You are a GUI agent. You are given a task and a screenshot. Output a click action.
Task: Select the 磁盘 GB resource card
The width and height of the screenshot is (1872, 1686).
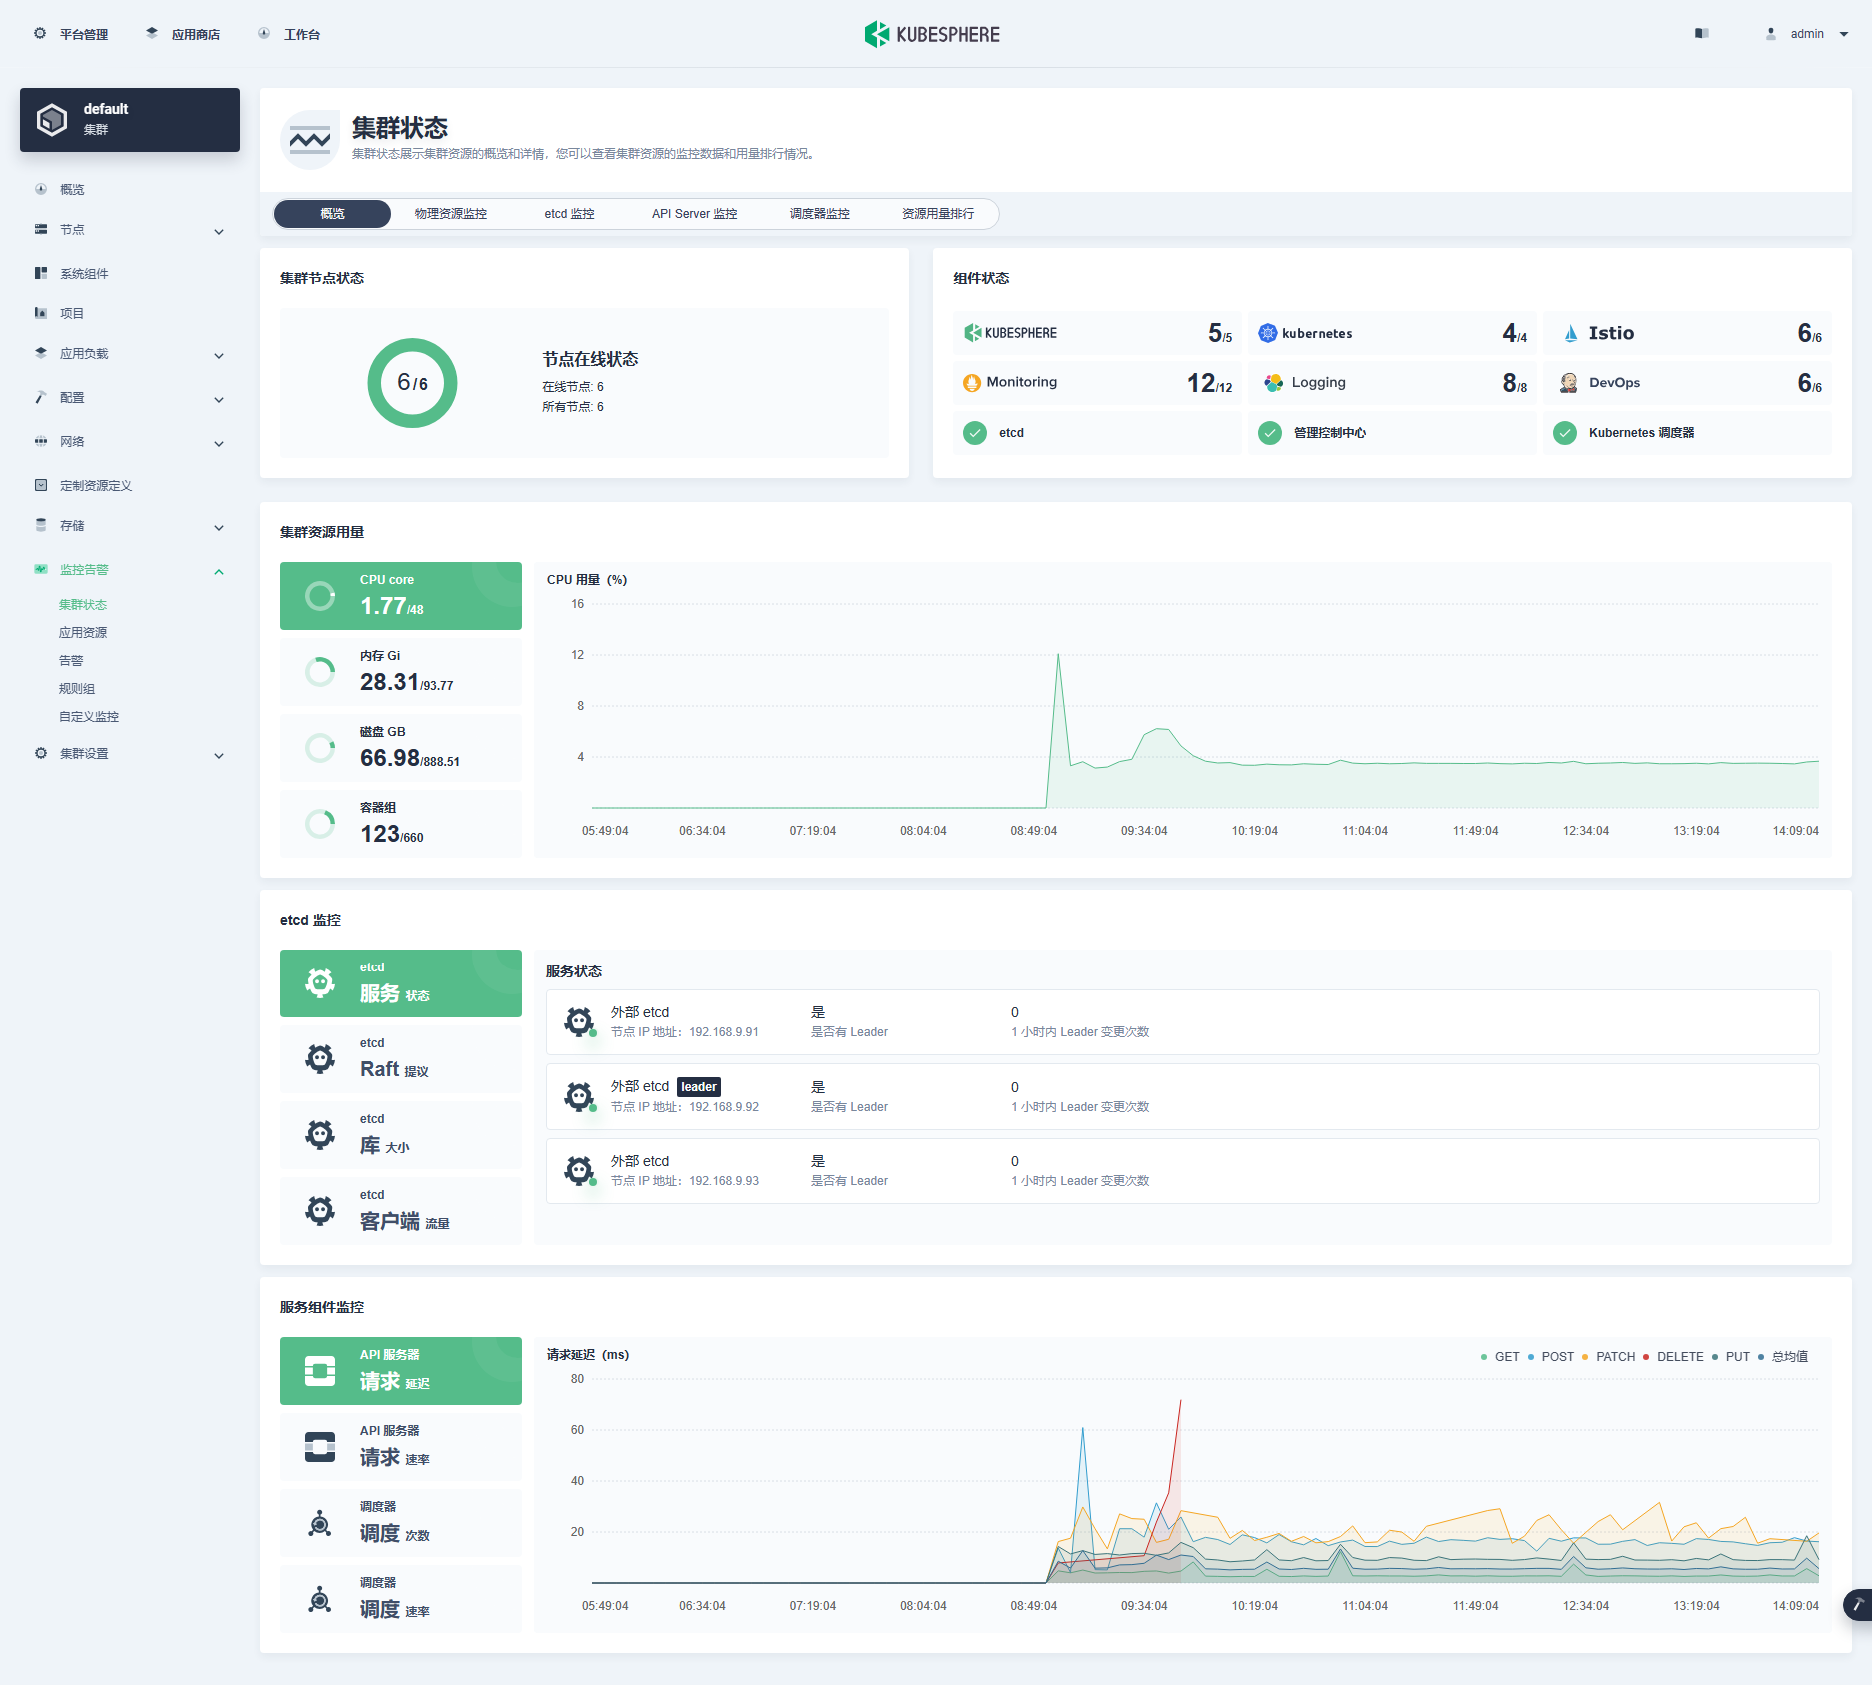point(400,748)
